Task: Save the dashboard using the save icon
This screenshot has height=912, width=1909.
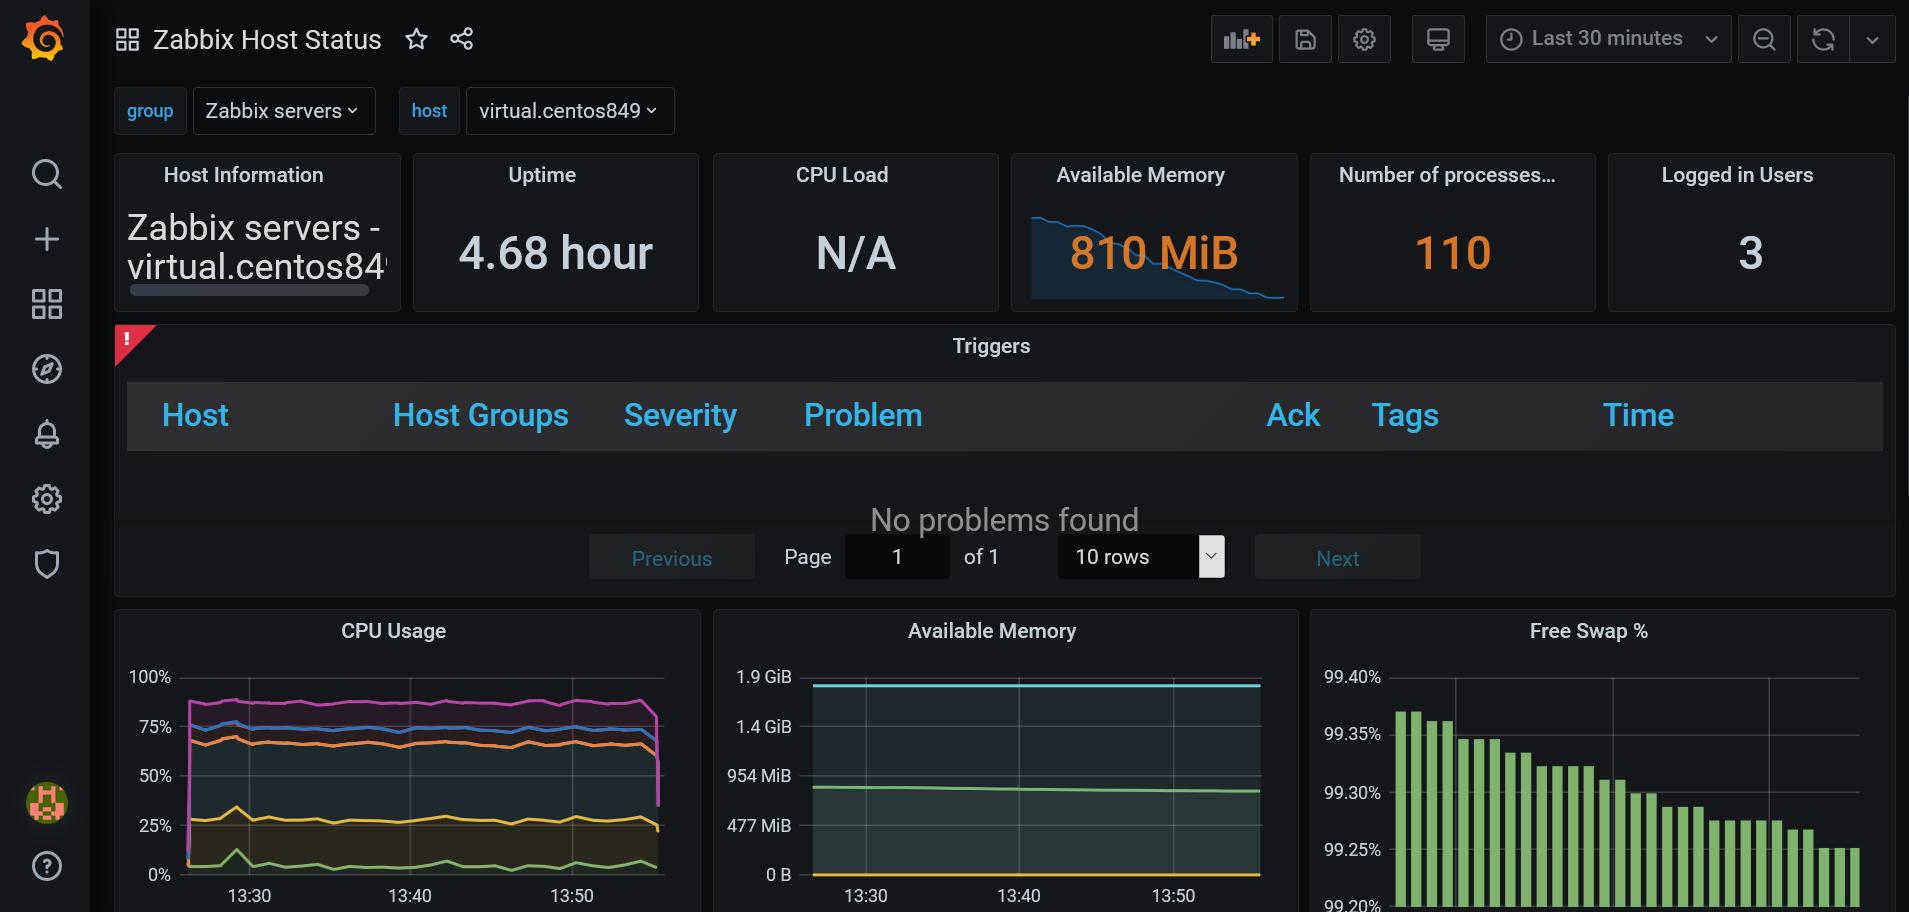Action: point(1304,38)
